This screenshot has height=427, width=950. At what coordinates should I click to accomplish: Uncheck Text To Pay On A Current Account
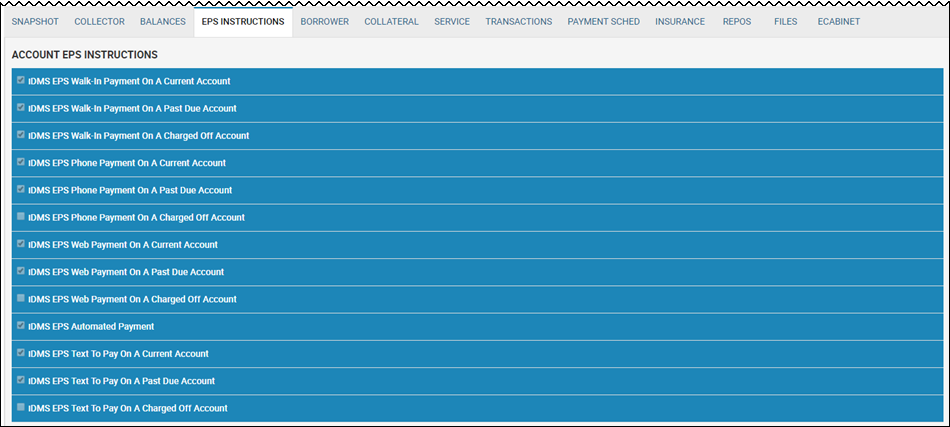21,353
